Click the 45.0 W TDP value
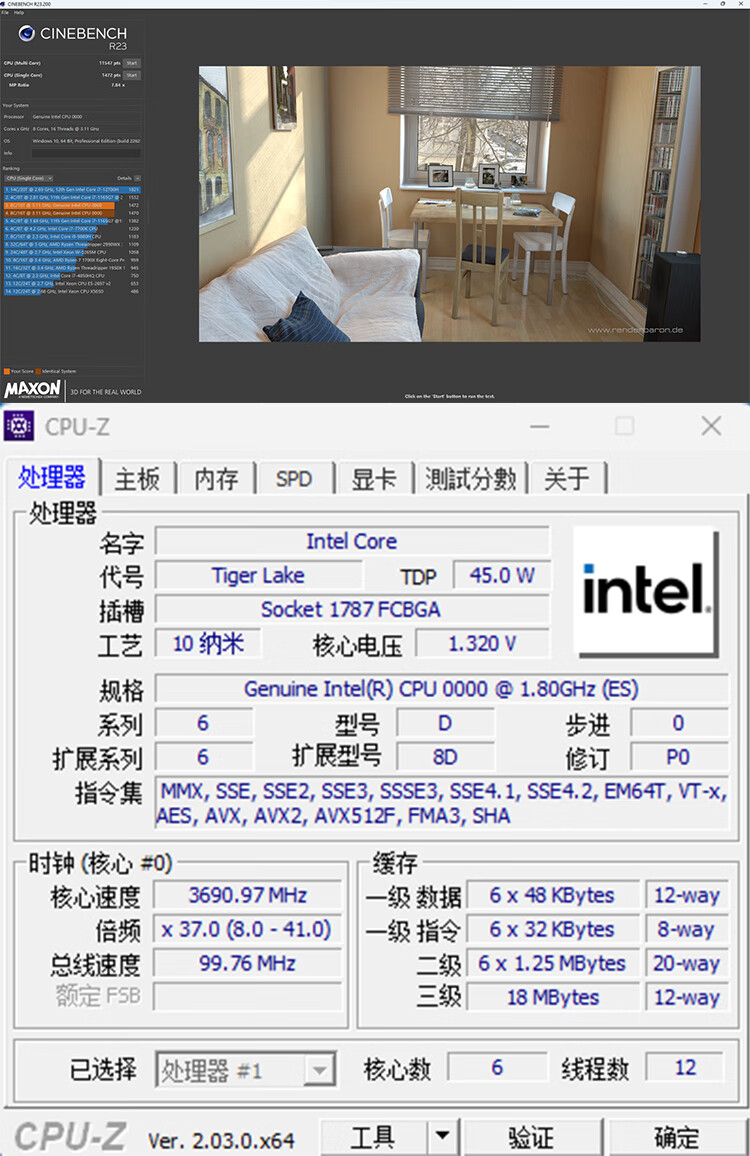 [x=501, y=575]
